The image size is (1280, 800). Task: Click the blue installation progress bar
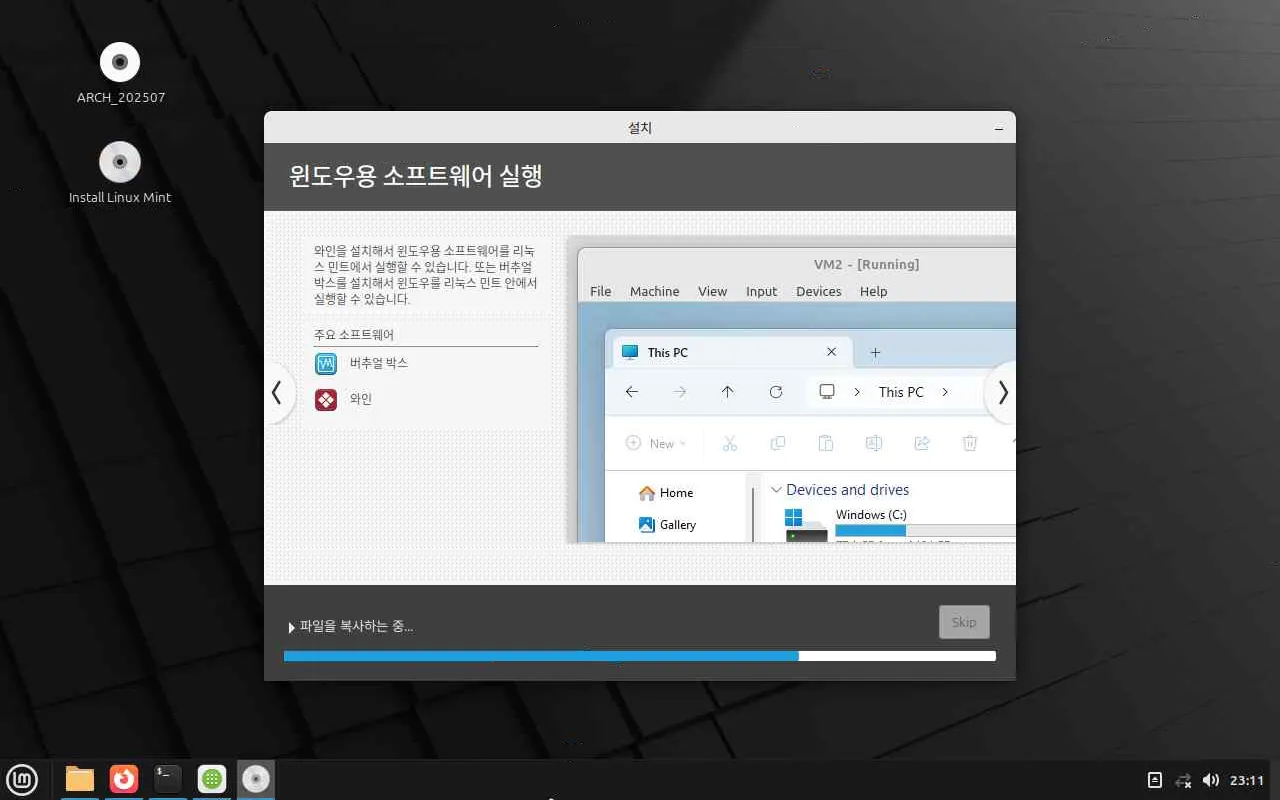(640, 656)
